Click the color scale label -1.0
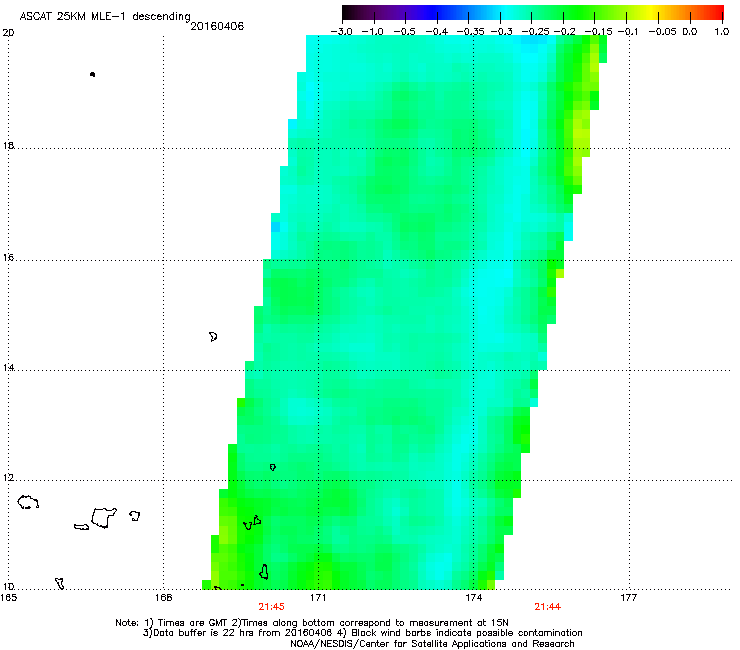This screenshot has width=740, height=650. 372,32
